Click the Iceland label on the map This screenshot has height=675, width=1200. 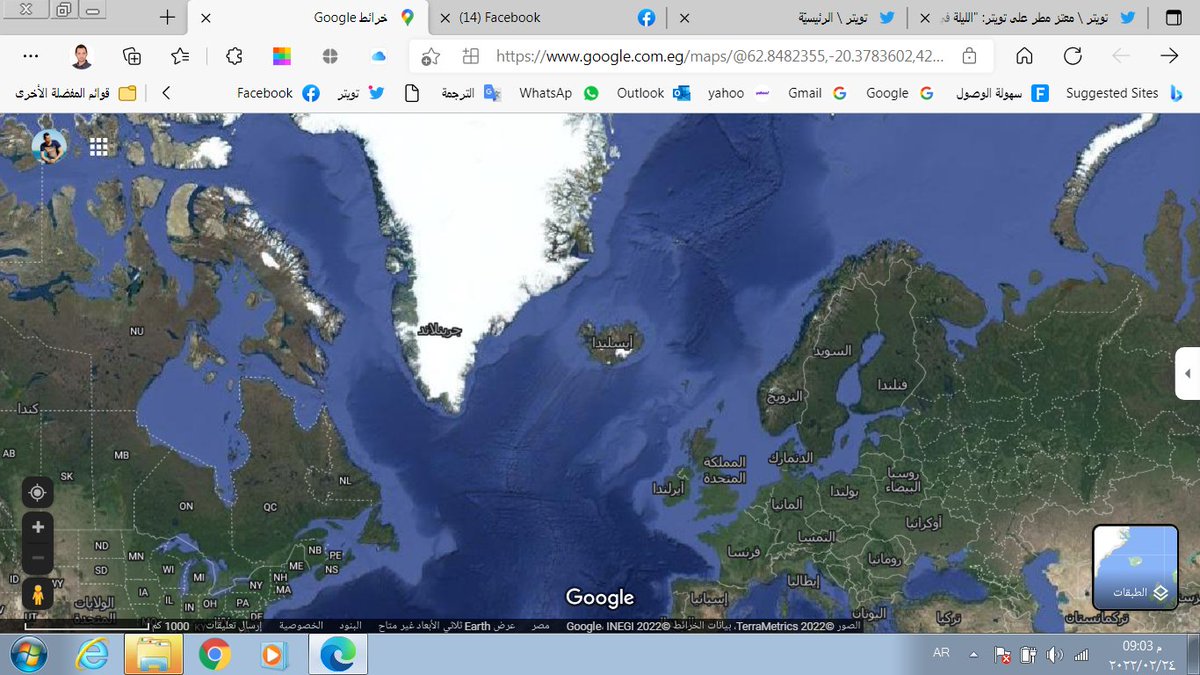click(613, 343)
